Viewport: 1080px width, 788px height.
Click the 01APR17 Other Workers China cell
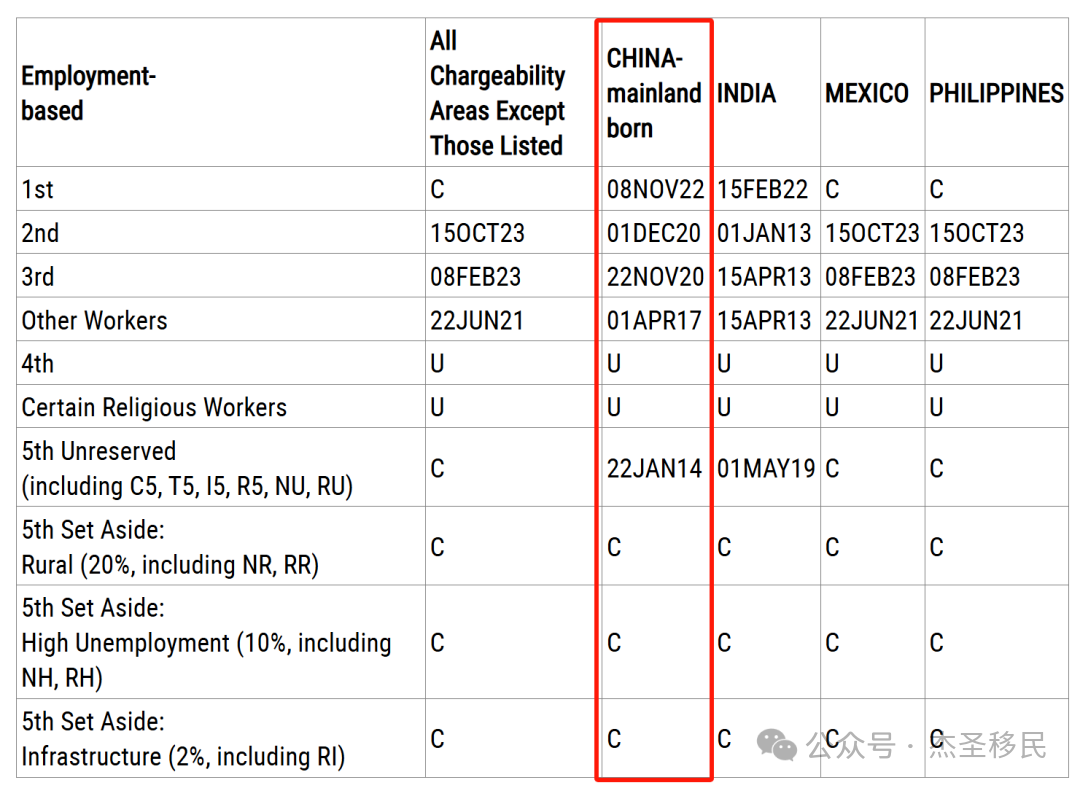pyautogui.click(x=654, y=320)
